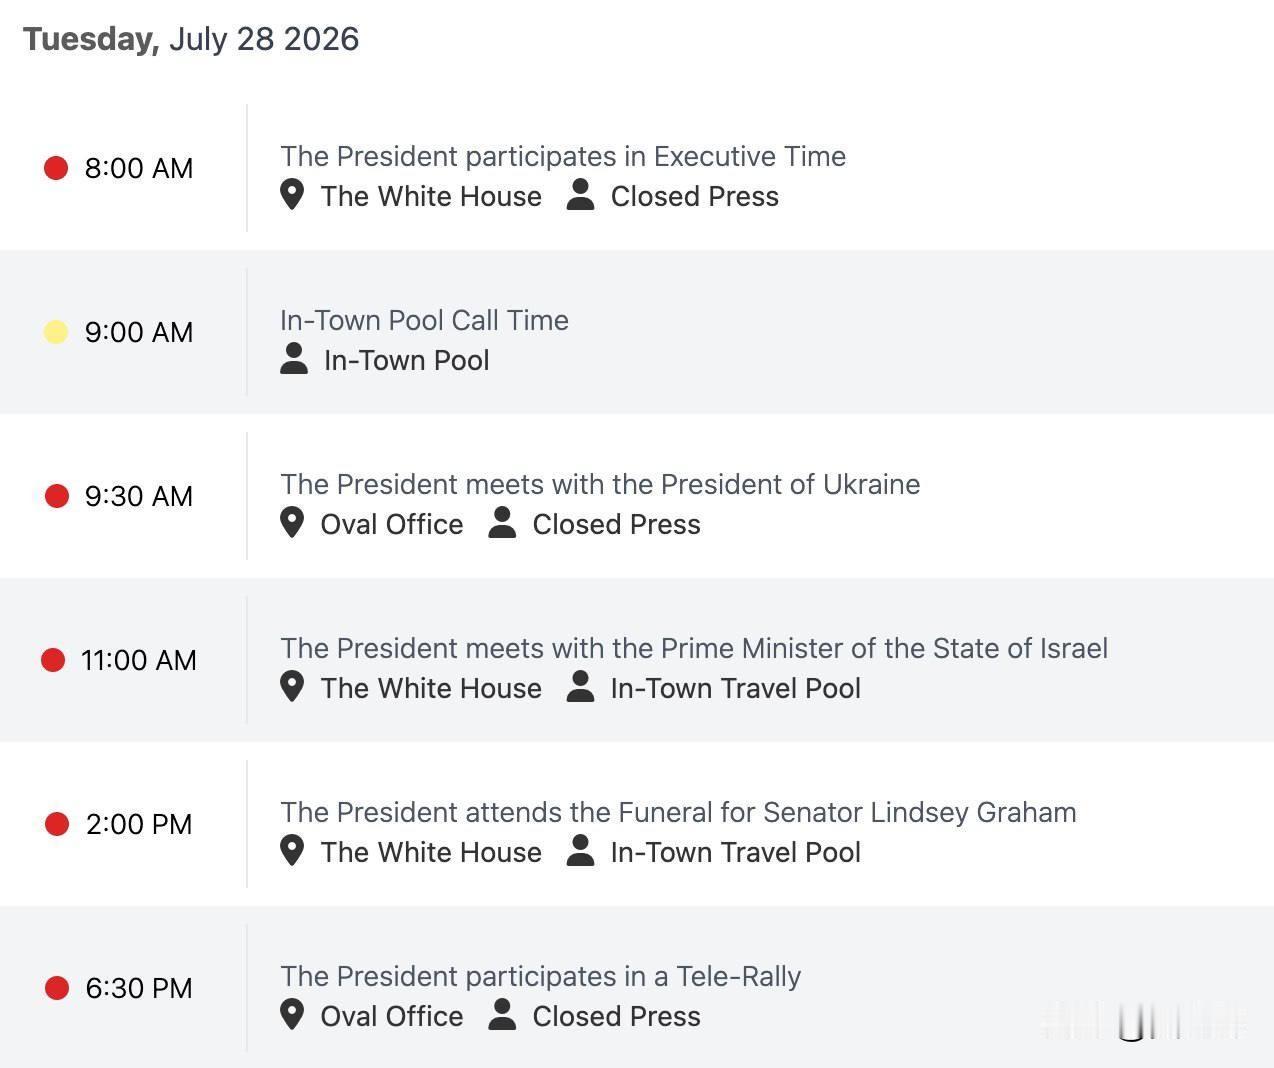Viewport: 1274px width, 1068px height.
Task: Click the red dot beside 2:00 PM
Action: coord(57,824)
